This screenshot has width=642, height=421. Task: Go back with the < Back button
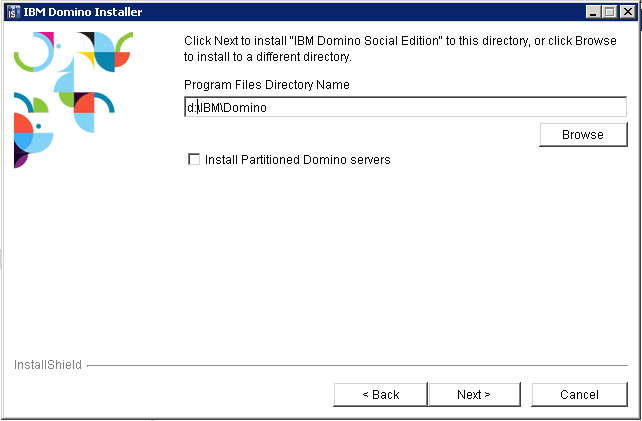pyautogui.click(x=380, y=394)
